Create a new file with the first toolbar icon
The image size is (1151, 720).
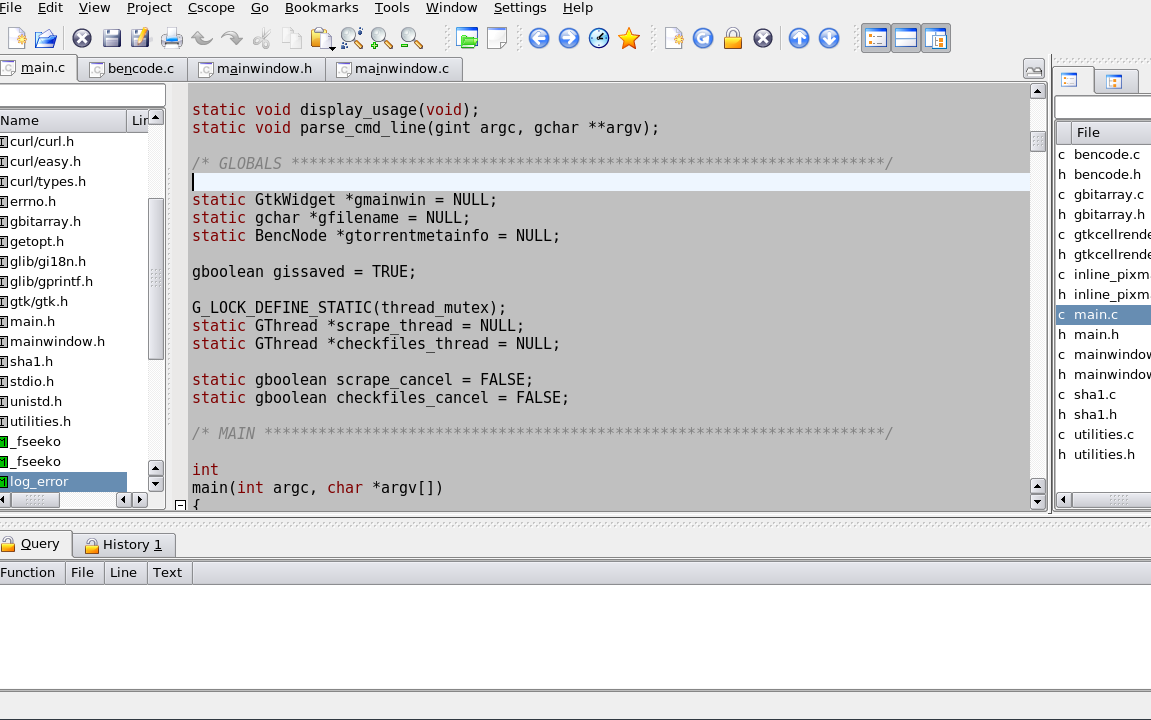[x=17, y=38]
